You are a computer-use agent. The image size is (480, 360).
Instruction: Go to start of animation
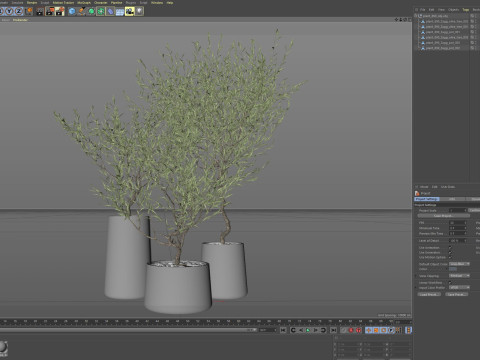(x=283, y=330)
